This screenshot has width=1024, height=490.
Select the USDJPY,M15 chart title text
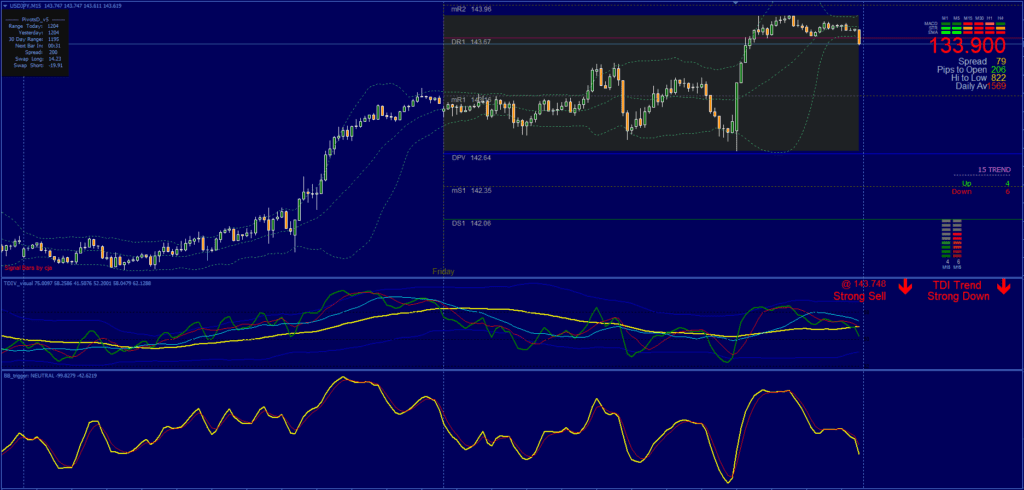pos(25,6)
